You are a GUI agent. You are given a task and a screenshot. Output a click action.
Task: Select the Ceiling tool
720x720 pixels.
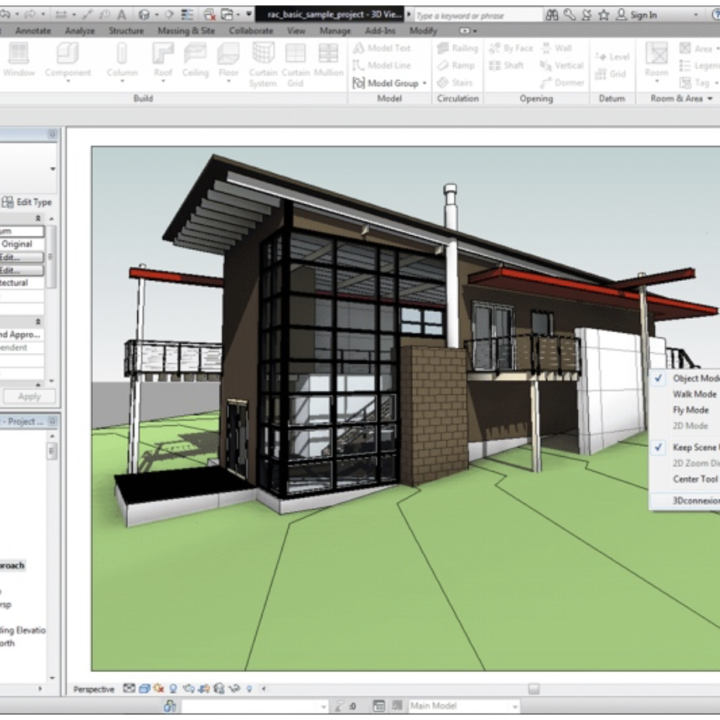pyautogui.click(x=196, y=60)
